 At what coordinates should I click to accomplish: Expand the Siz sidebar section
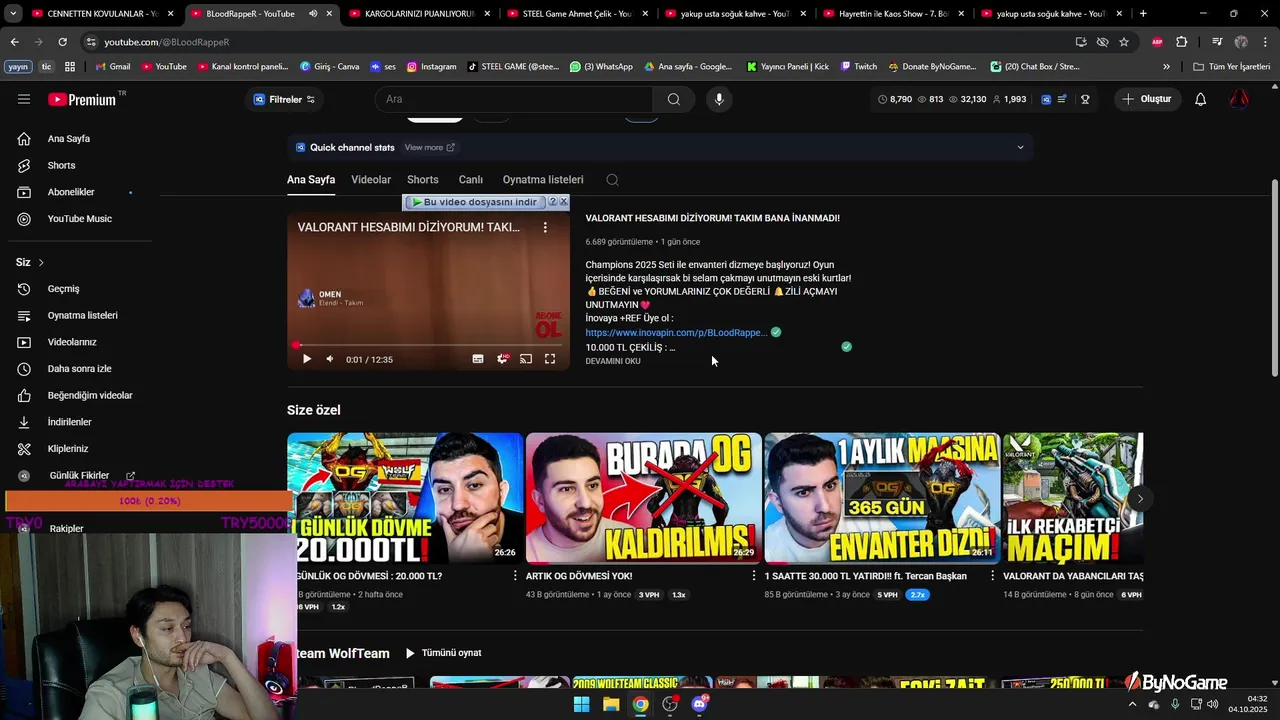click(30, 262)
